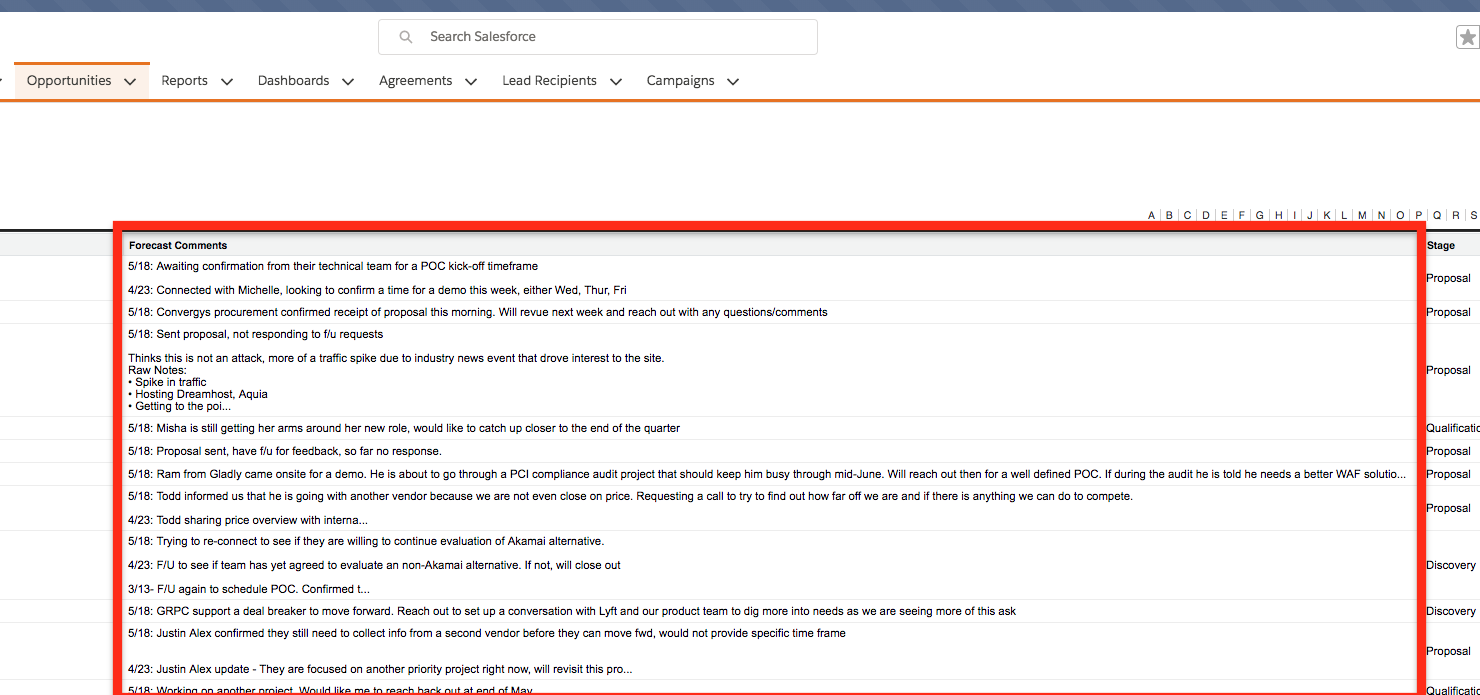Click 'Proposal sent, have f/u for feedback' comment

(x=285, y=451)
